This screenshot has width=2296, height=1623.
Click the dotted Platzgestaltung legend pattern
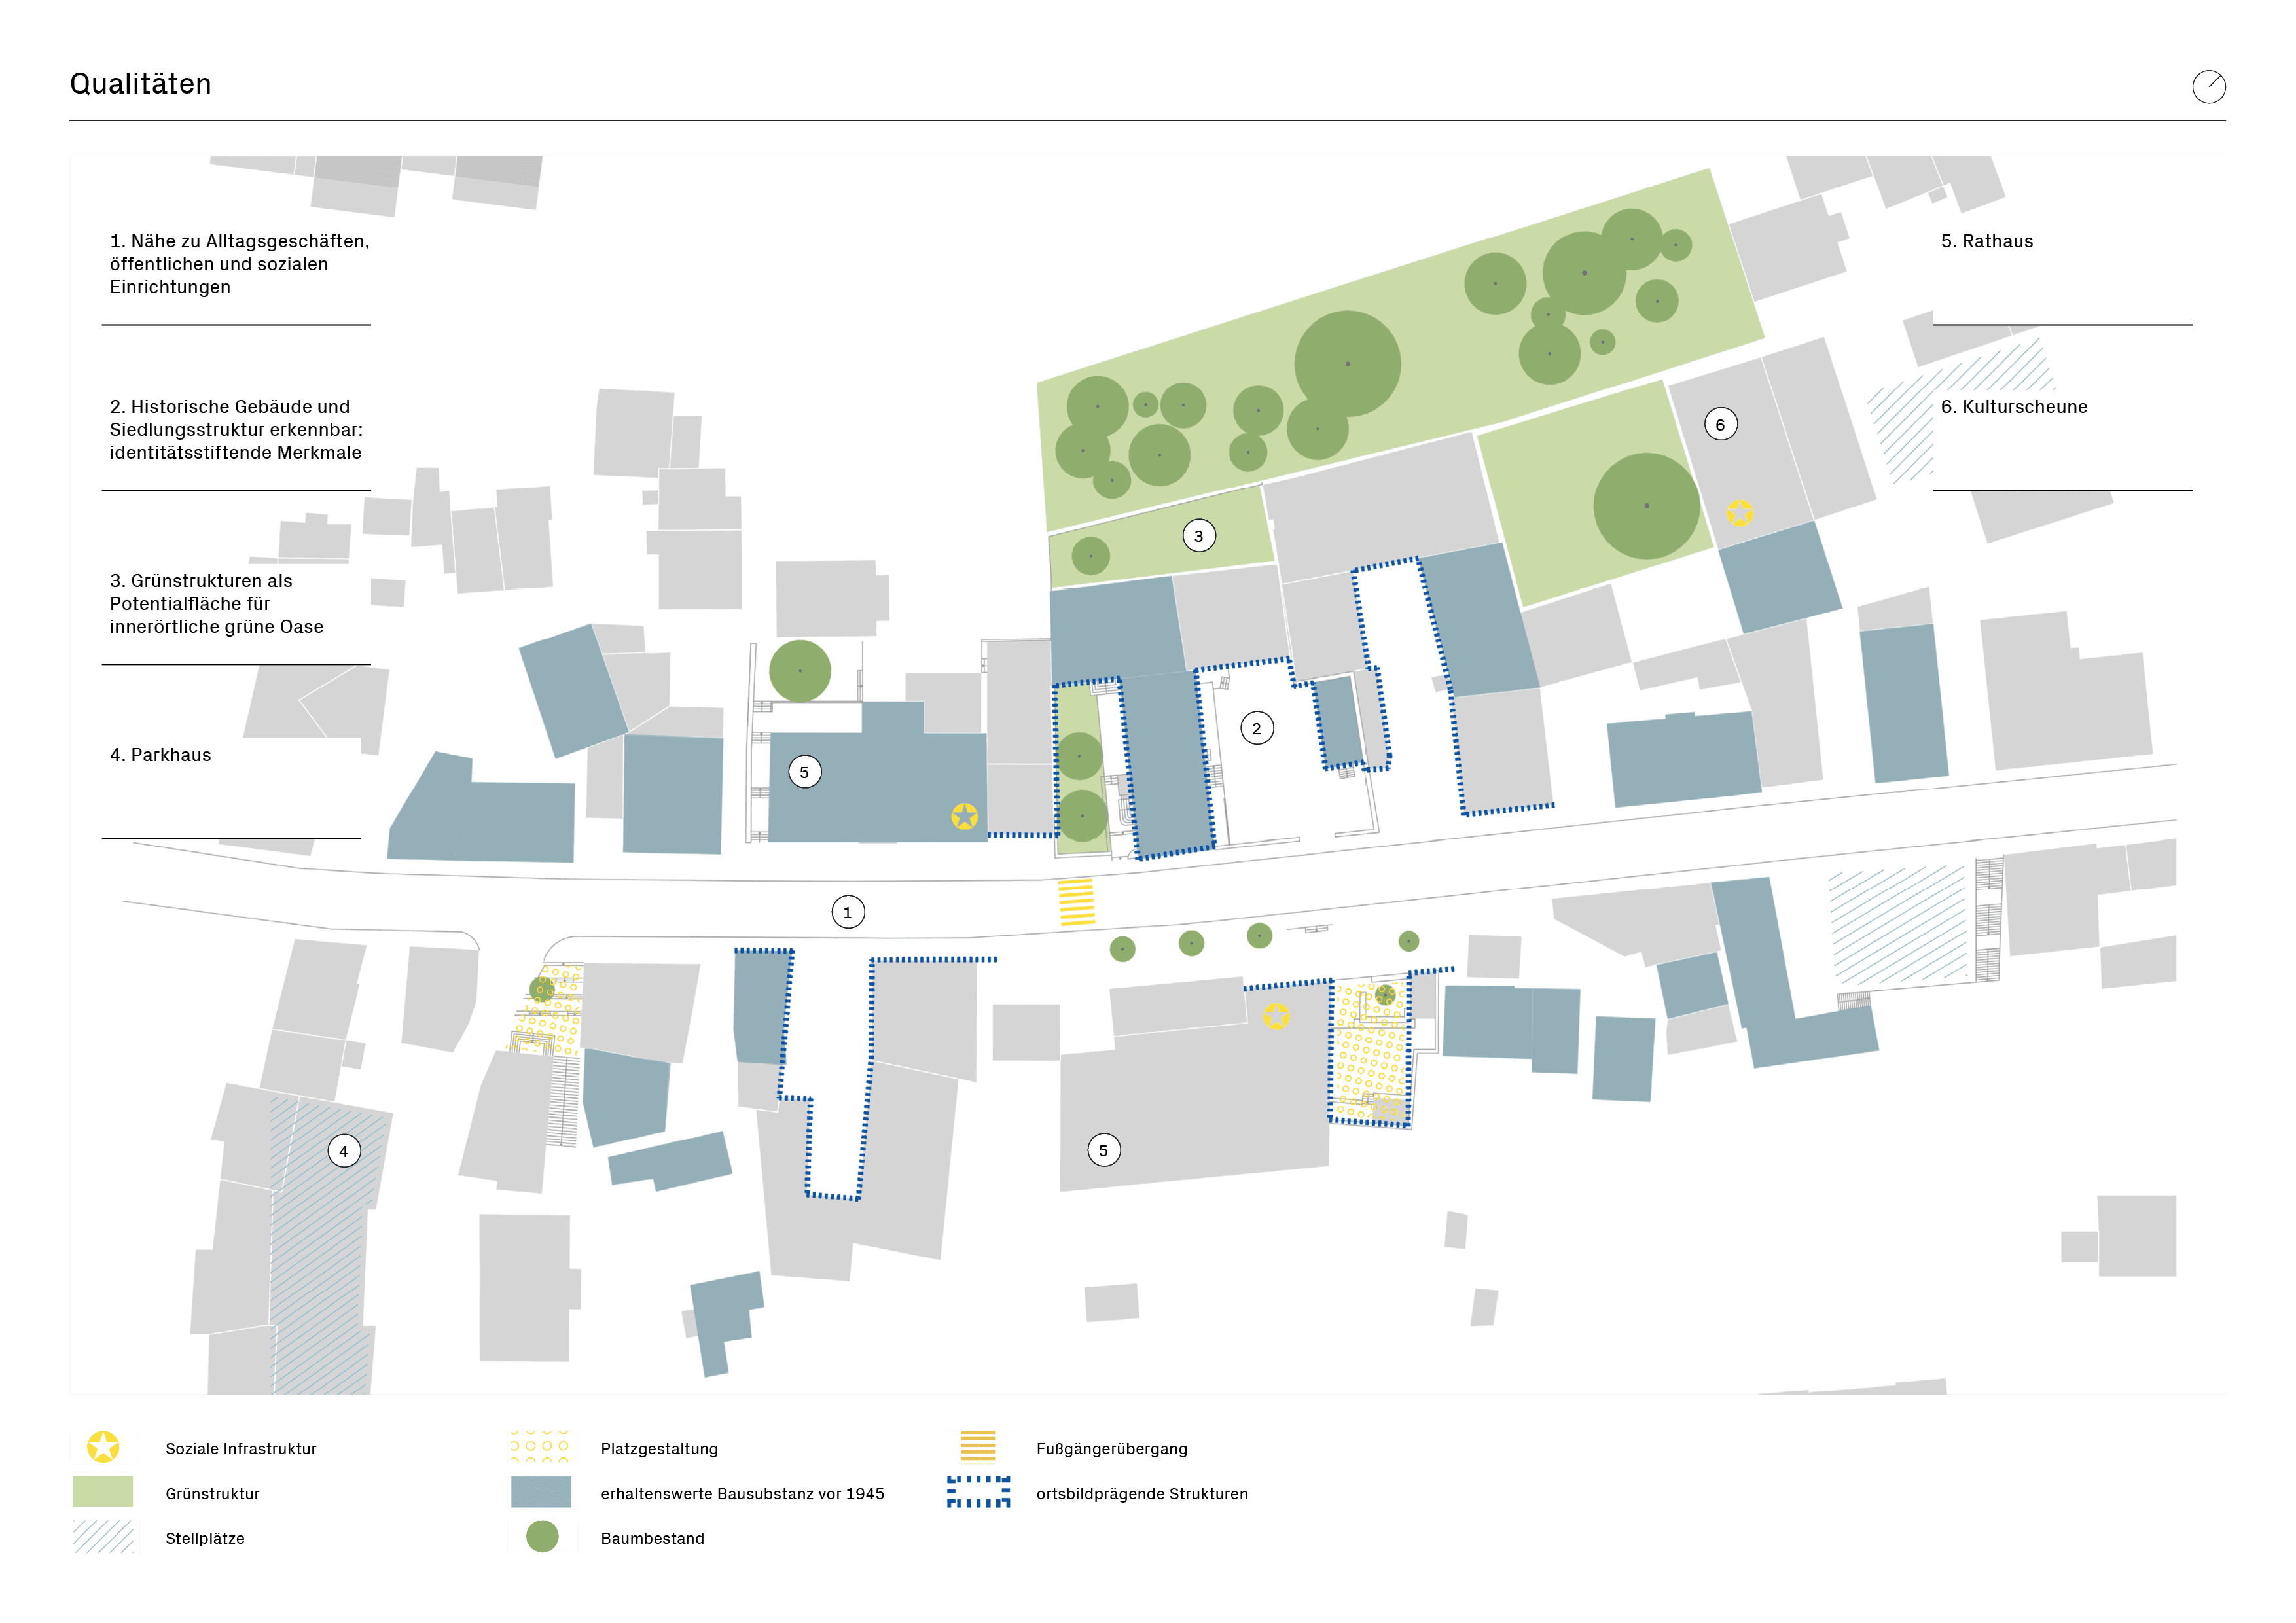pyautogui.click(x=541, y=1446)
